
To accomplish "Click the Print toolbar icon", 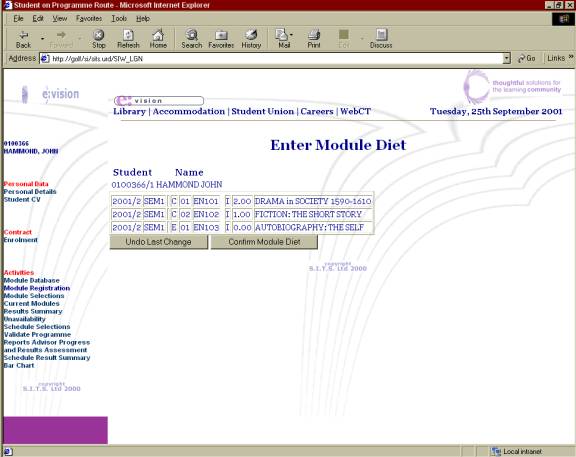I will click(x=314, y=39).
